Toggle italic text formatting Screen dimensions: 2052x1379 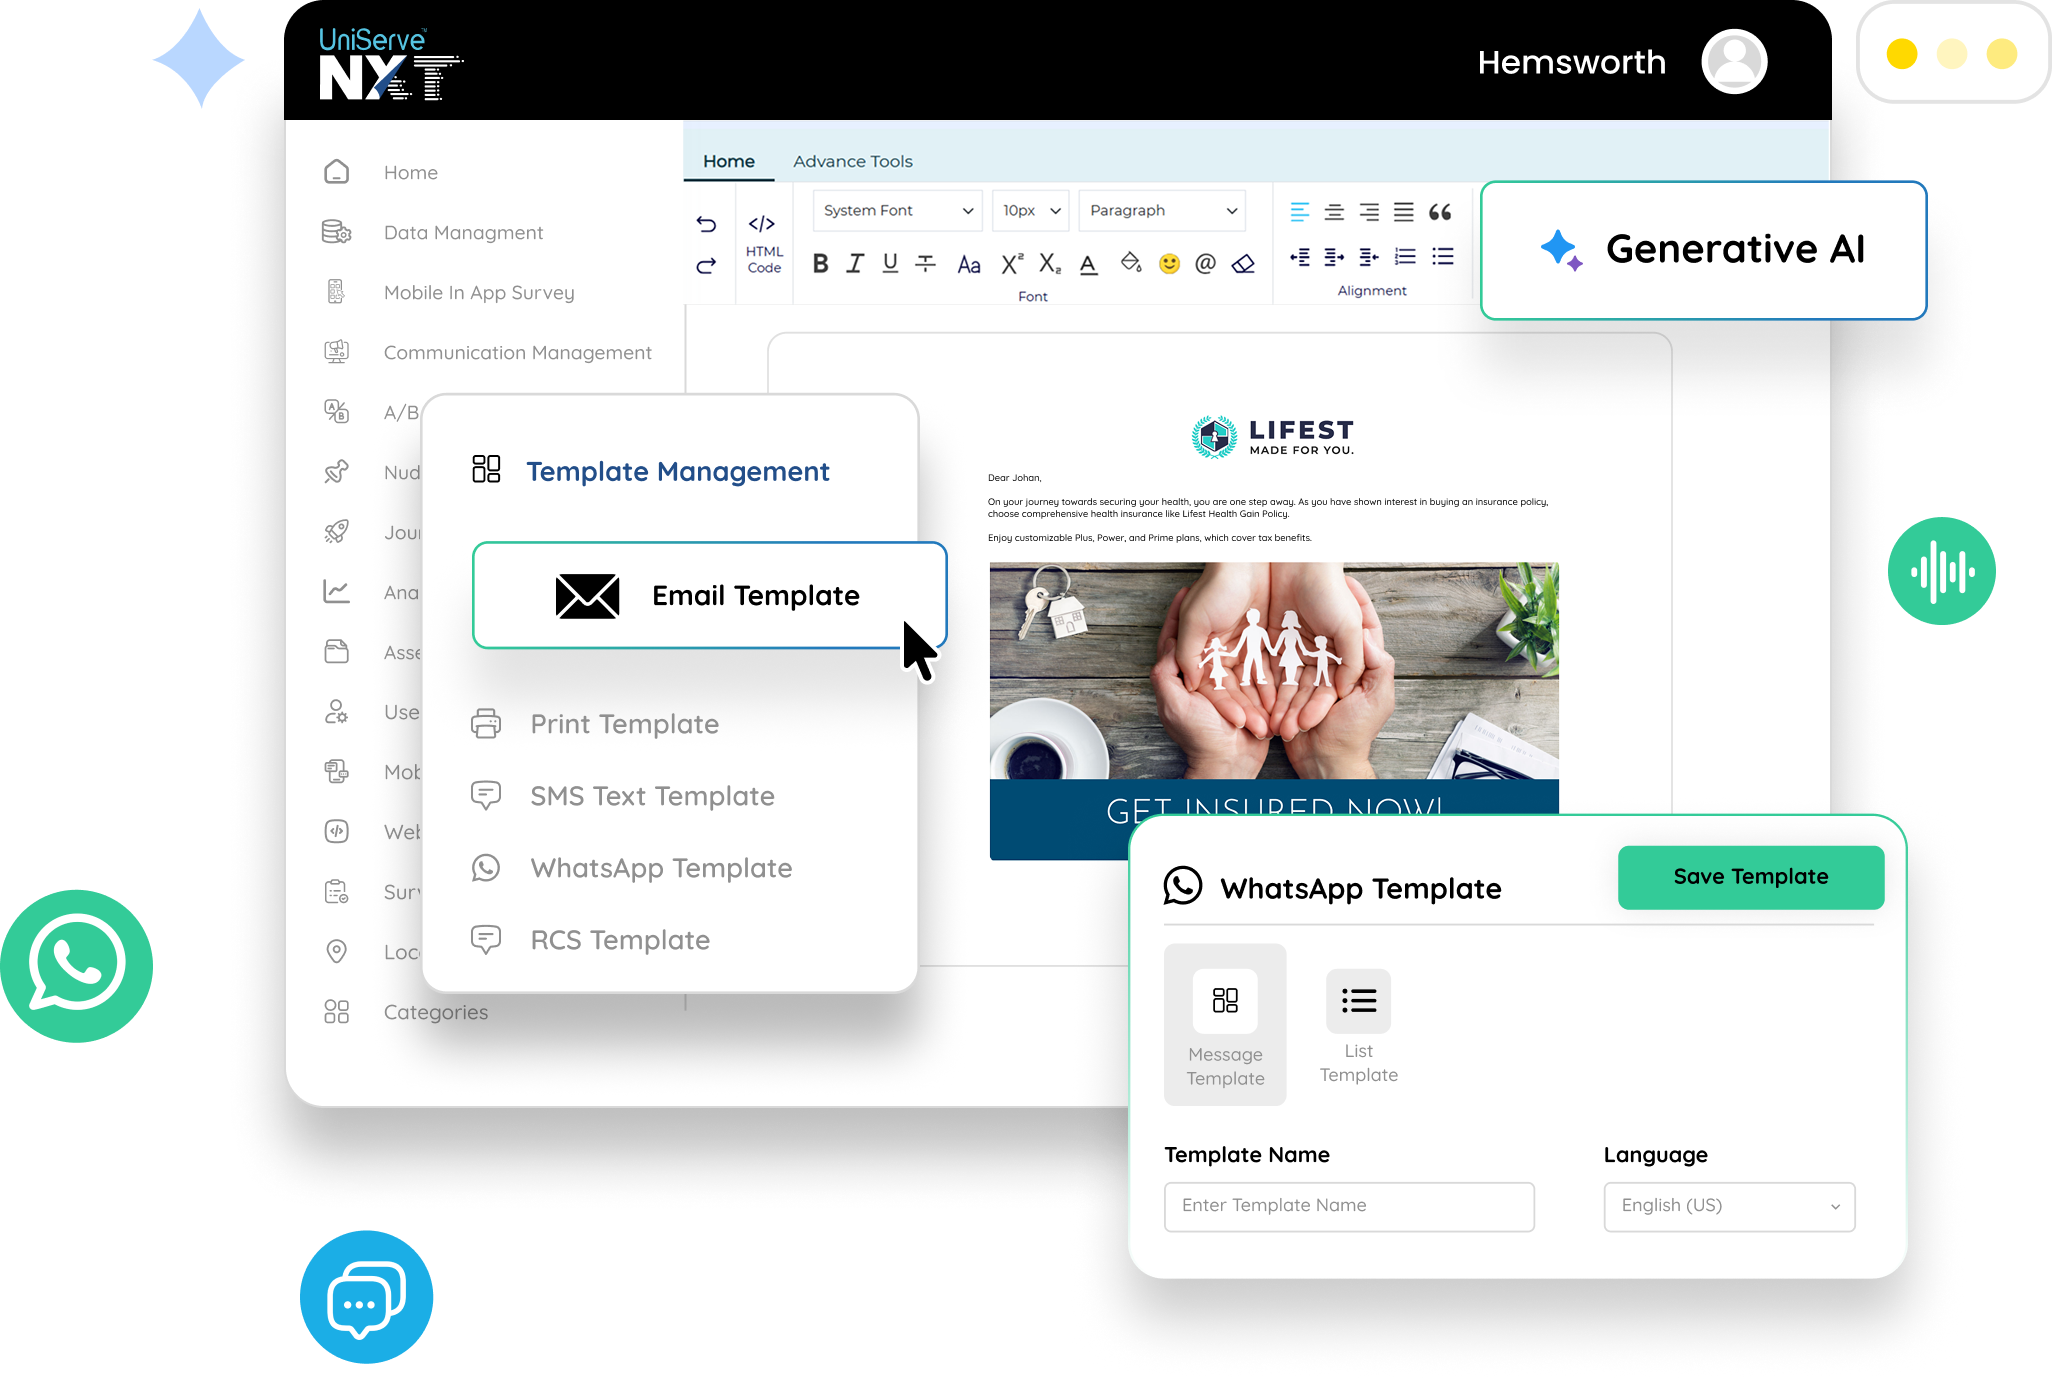855,264
